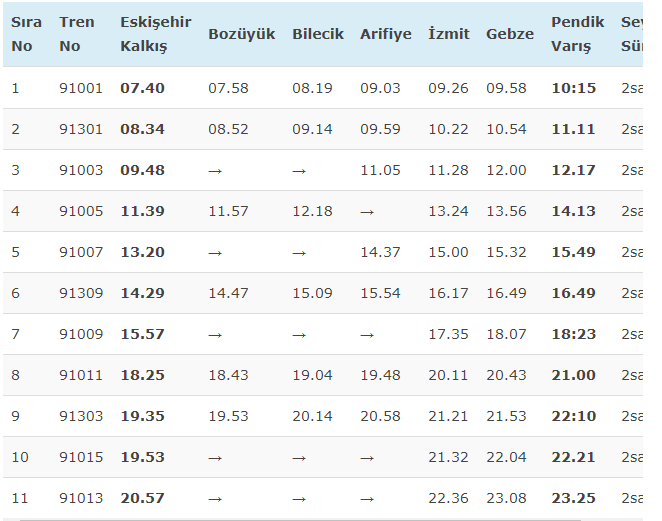Click train number 91001

click(x=81, y=88)
